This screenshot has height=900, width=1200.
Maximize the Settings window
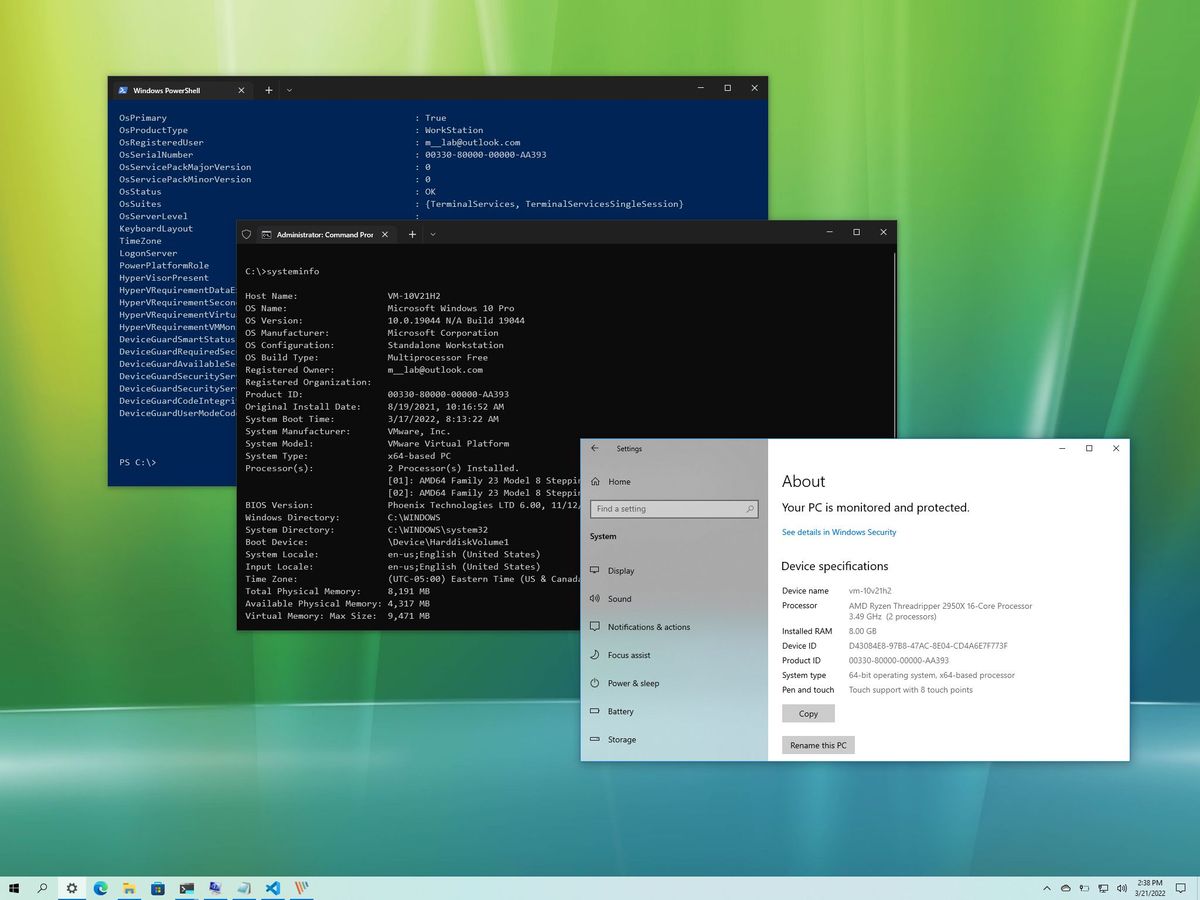click(x=1089, y=449)
